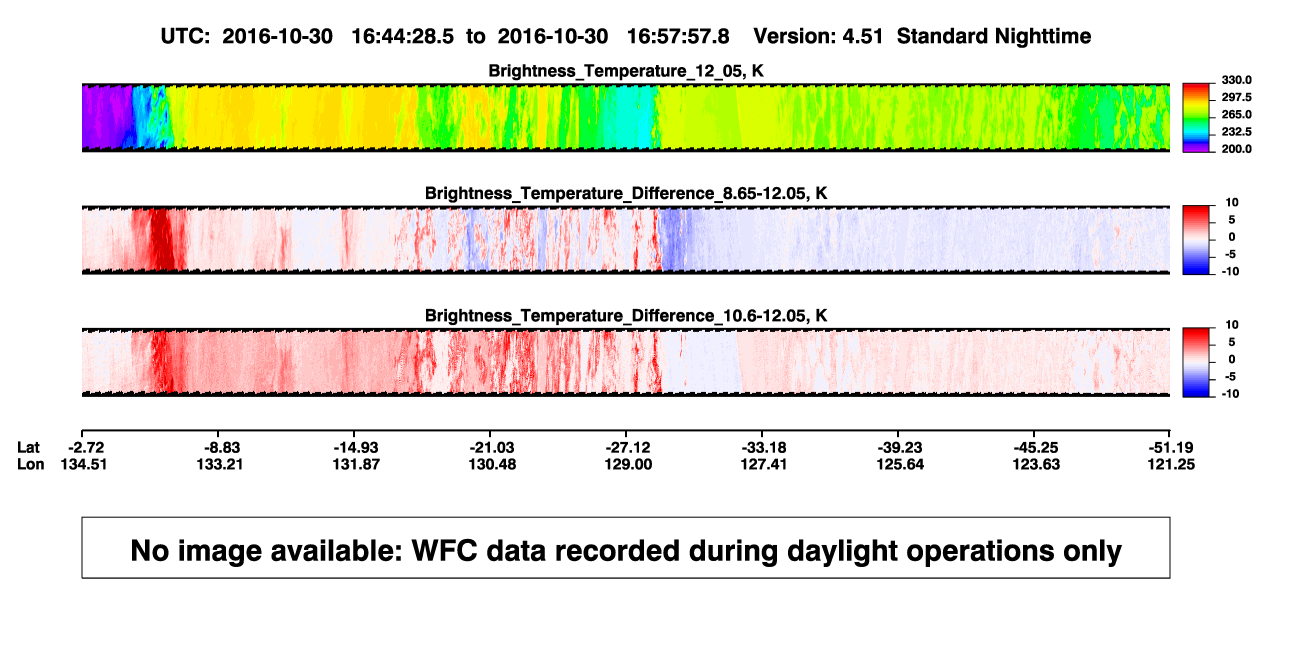This screenshot has height=667, width=1300.
Task: Click latitude value -39.23
Action: pos(898,447)
